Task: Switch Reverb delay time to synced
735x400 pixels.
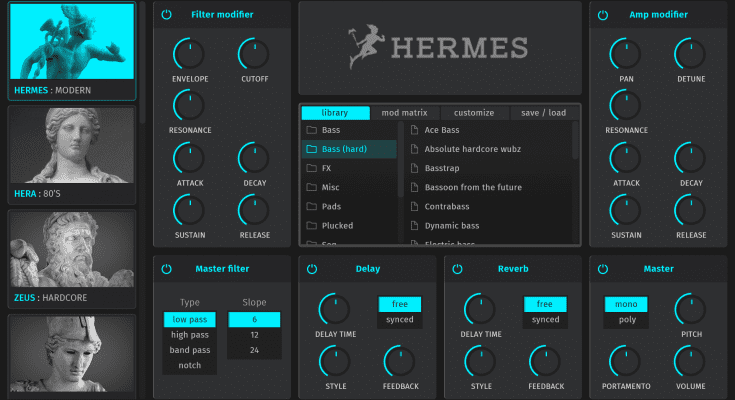Action: [545, 320]
